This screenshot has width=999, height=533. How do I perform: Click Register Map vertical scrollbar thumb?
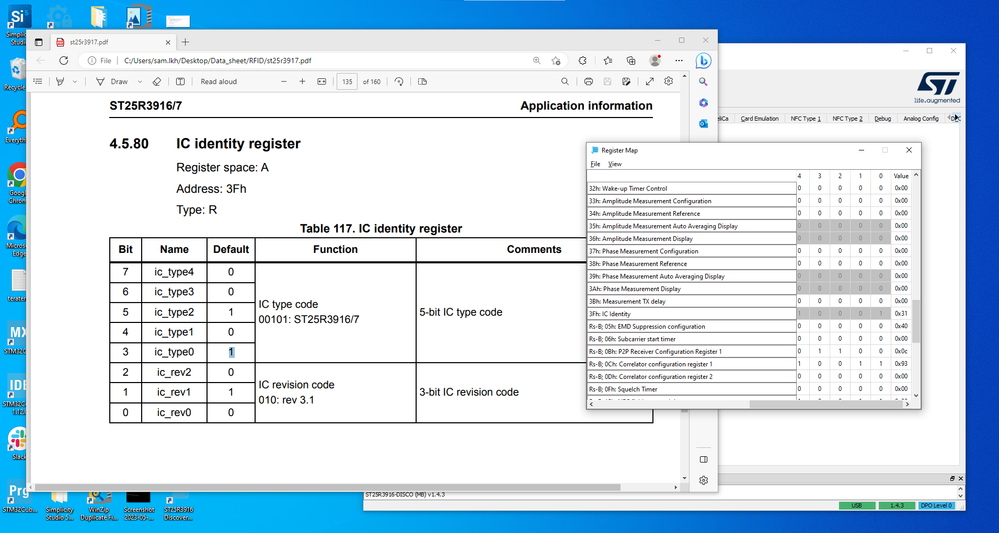pos(916,322)
